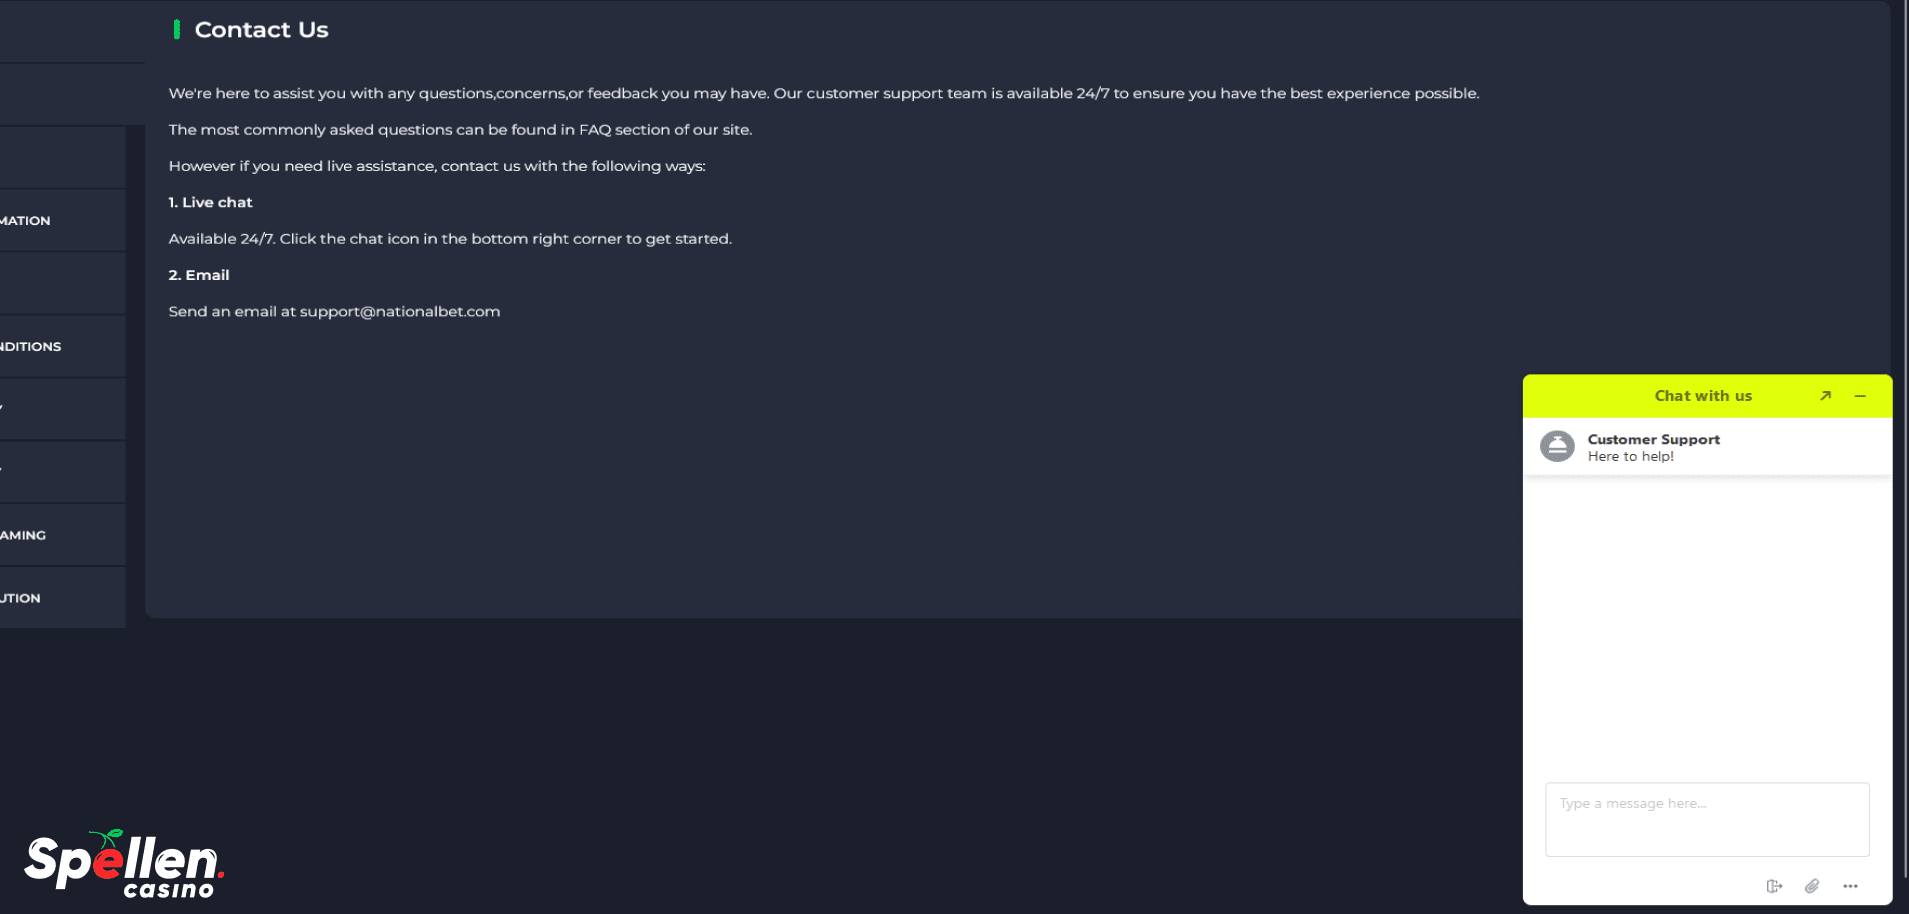Attach a file with the paperclip icon
1909x914 pixels.
(1812, 886)
